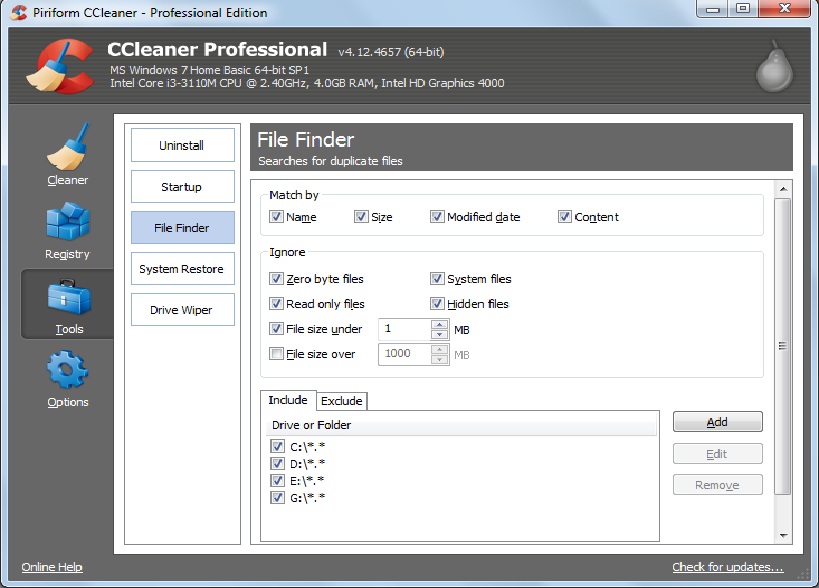
Task: Click File size over up arrow
Action: pos(439,349)
